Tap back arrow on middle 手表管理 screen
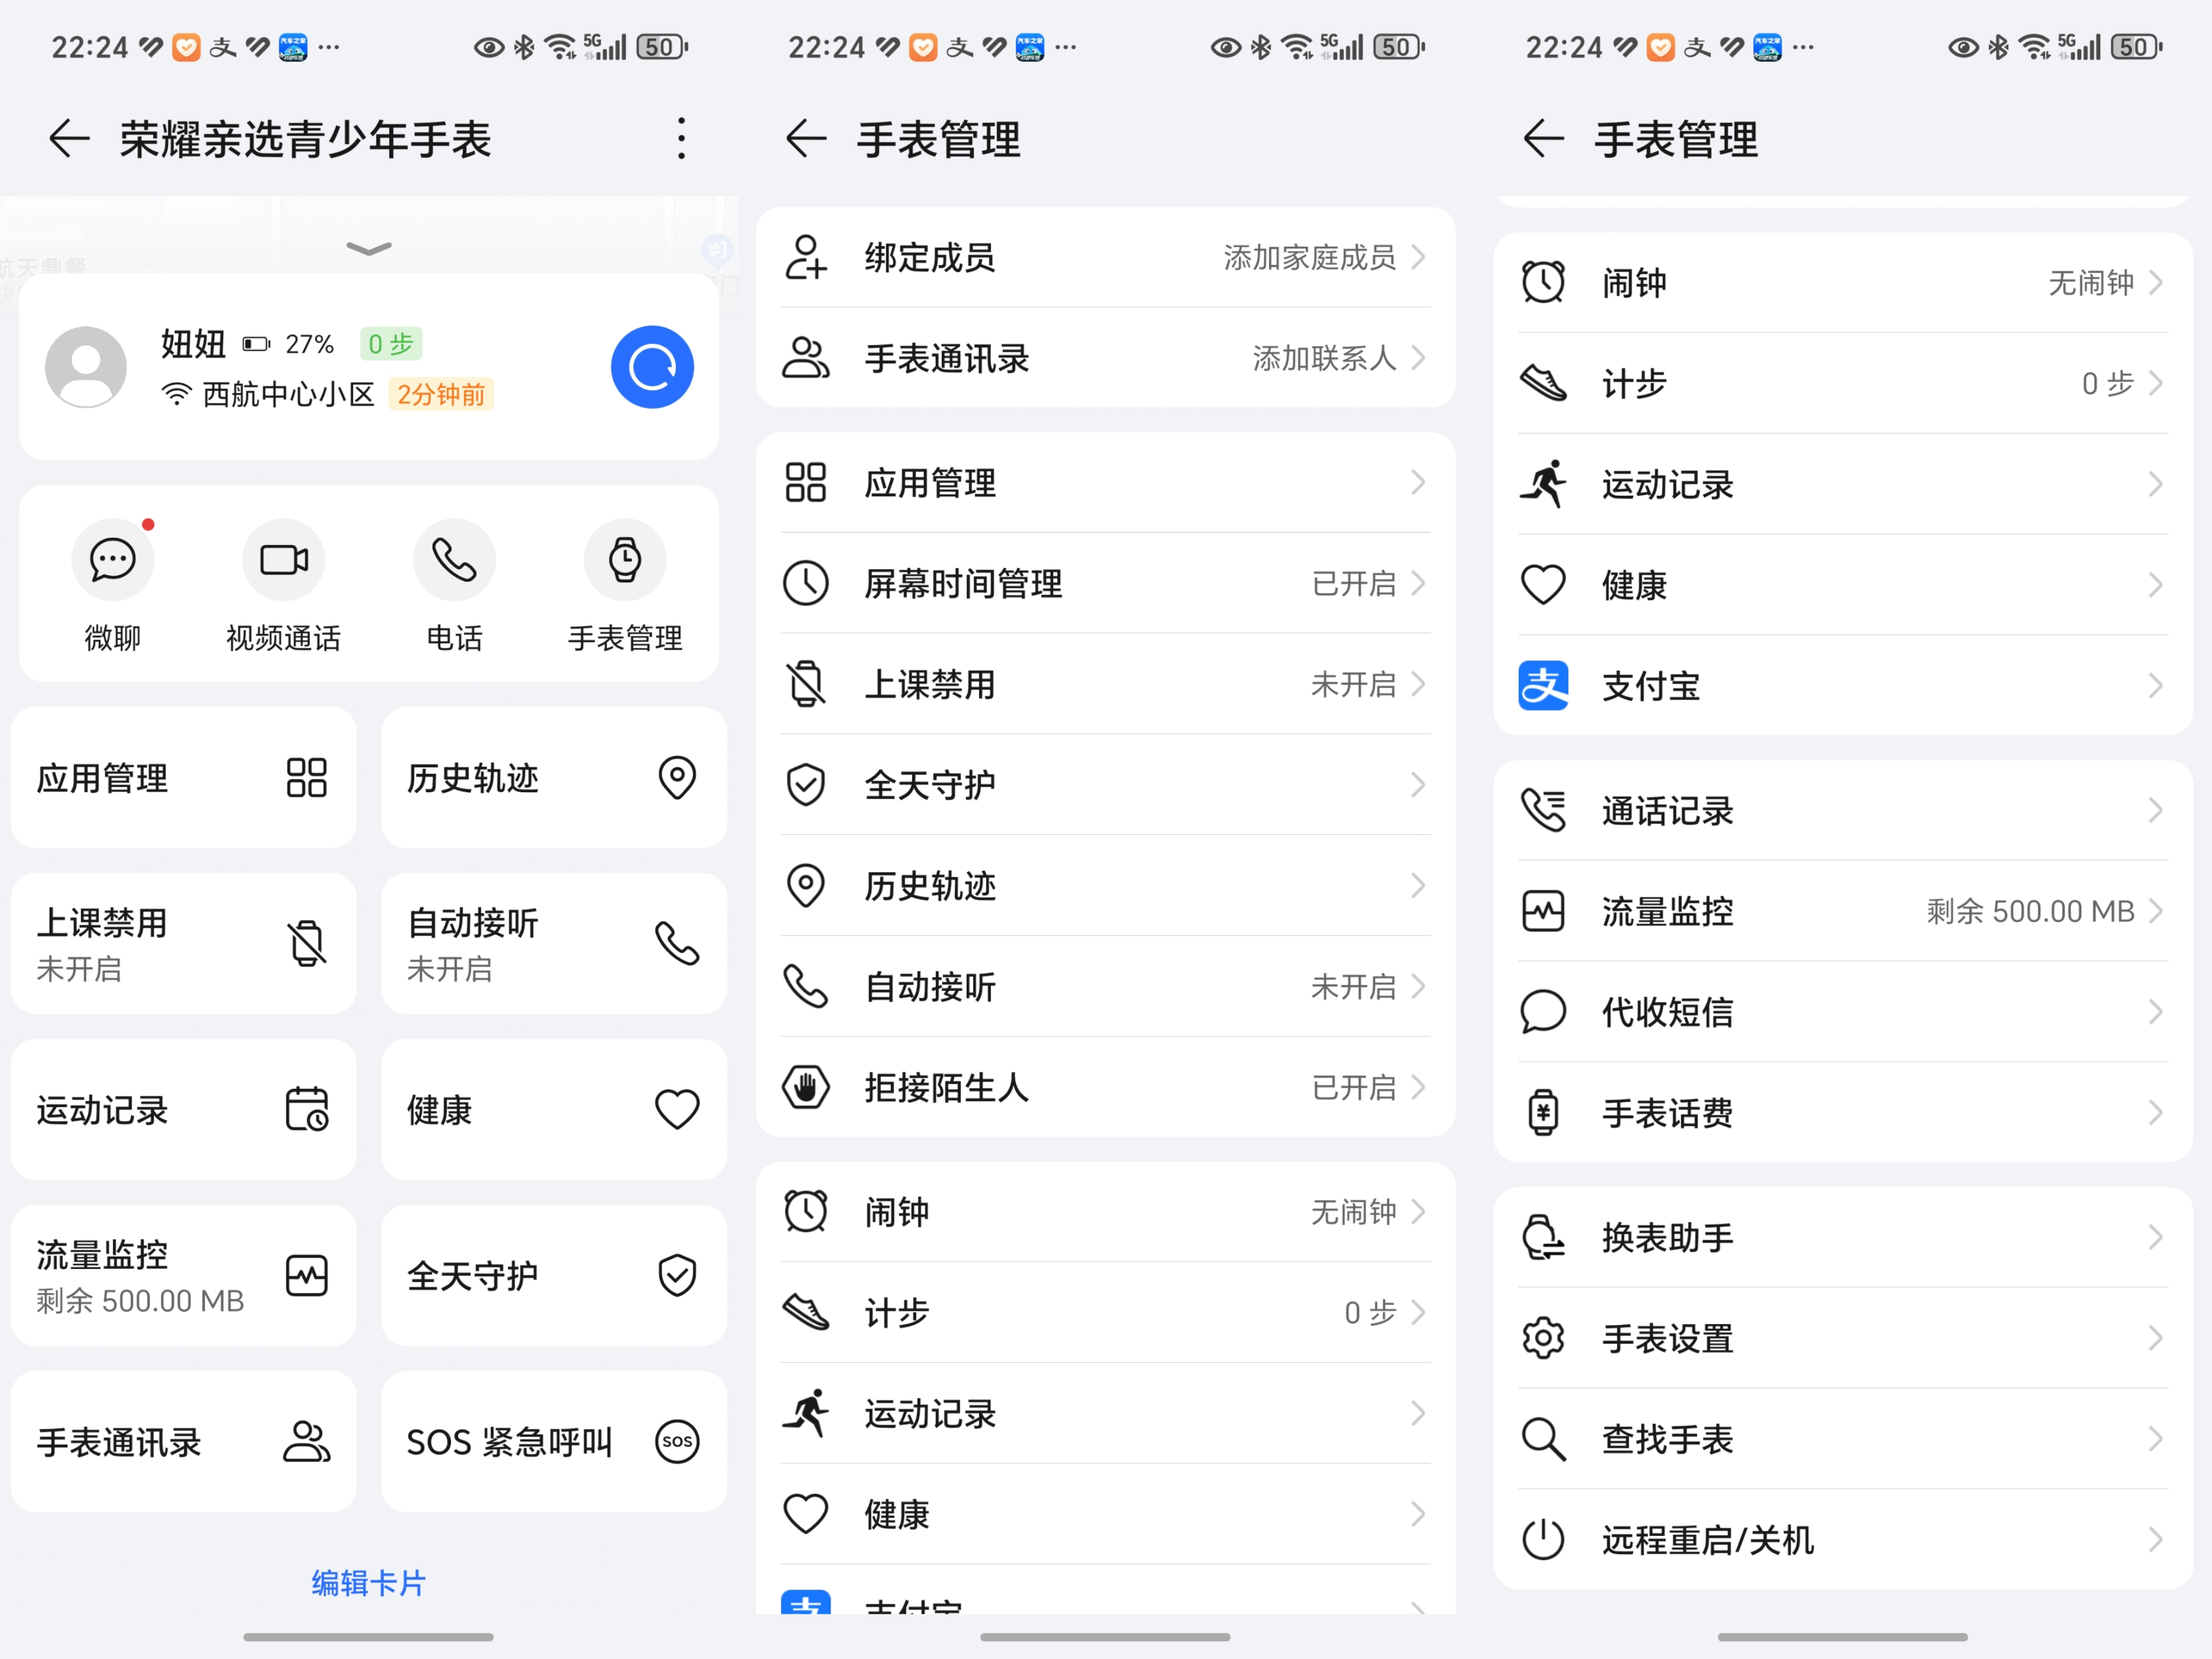 point(806,138)
